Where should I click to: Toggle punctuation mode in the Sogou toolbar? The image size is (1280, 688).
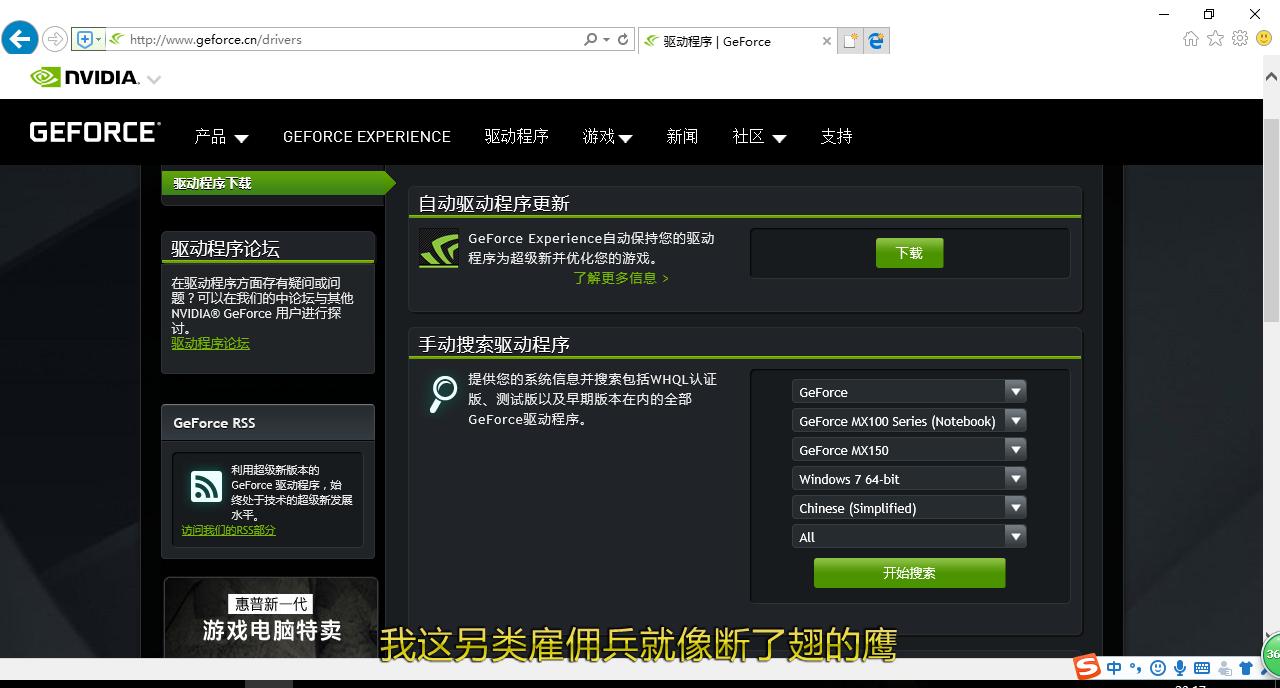(x=1134, y=668)
